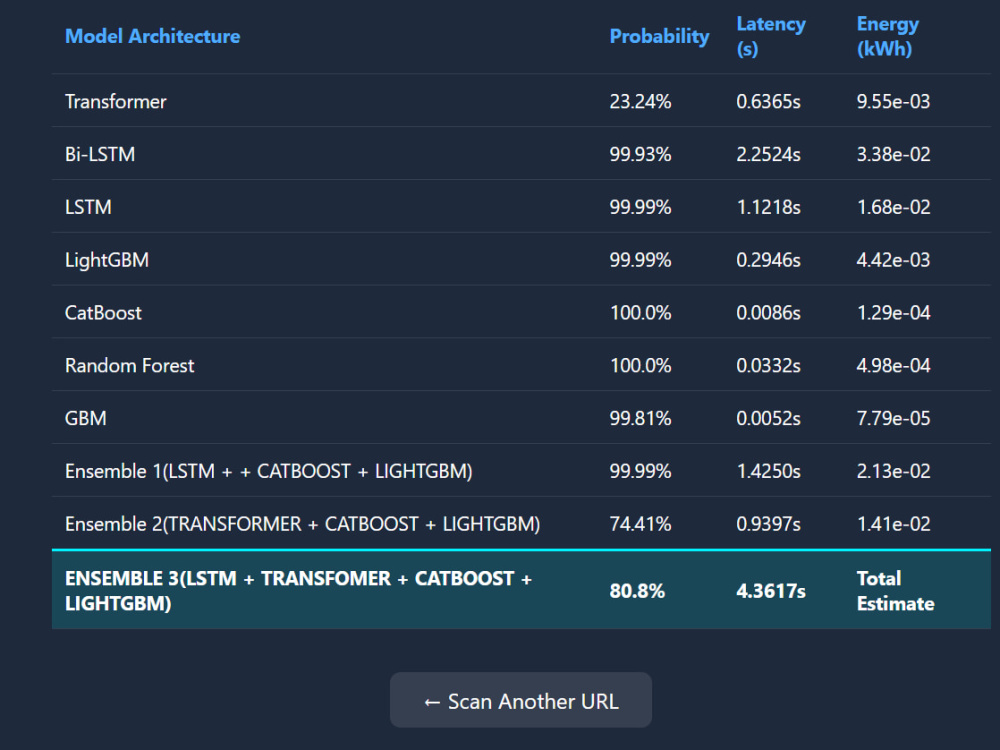The width and height of the screenshot is (1000, 750).
Task: Select Bi-LSTM latency 2.2524s
Action: click(x=768, y=154)
